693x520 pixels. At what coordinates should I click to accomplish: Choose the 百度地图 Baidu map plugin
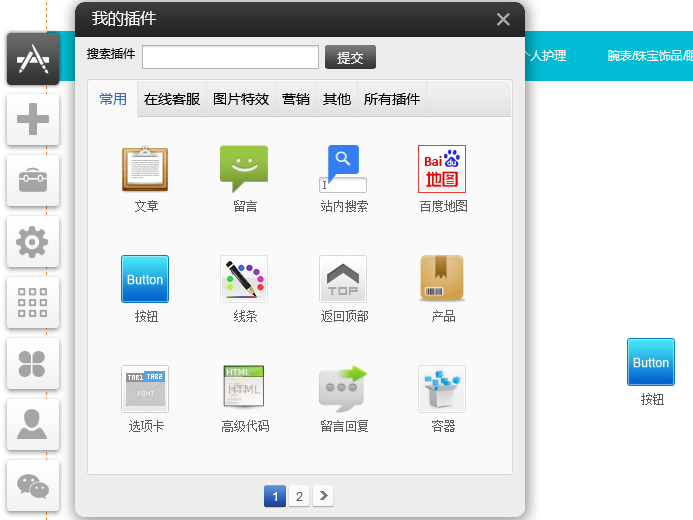442,169
